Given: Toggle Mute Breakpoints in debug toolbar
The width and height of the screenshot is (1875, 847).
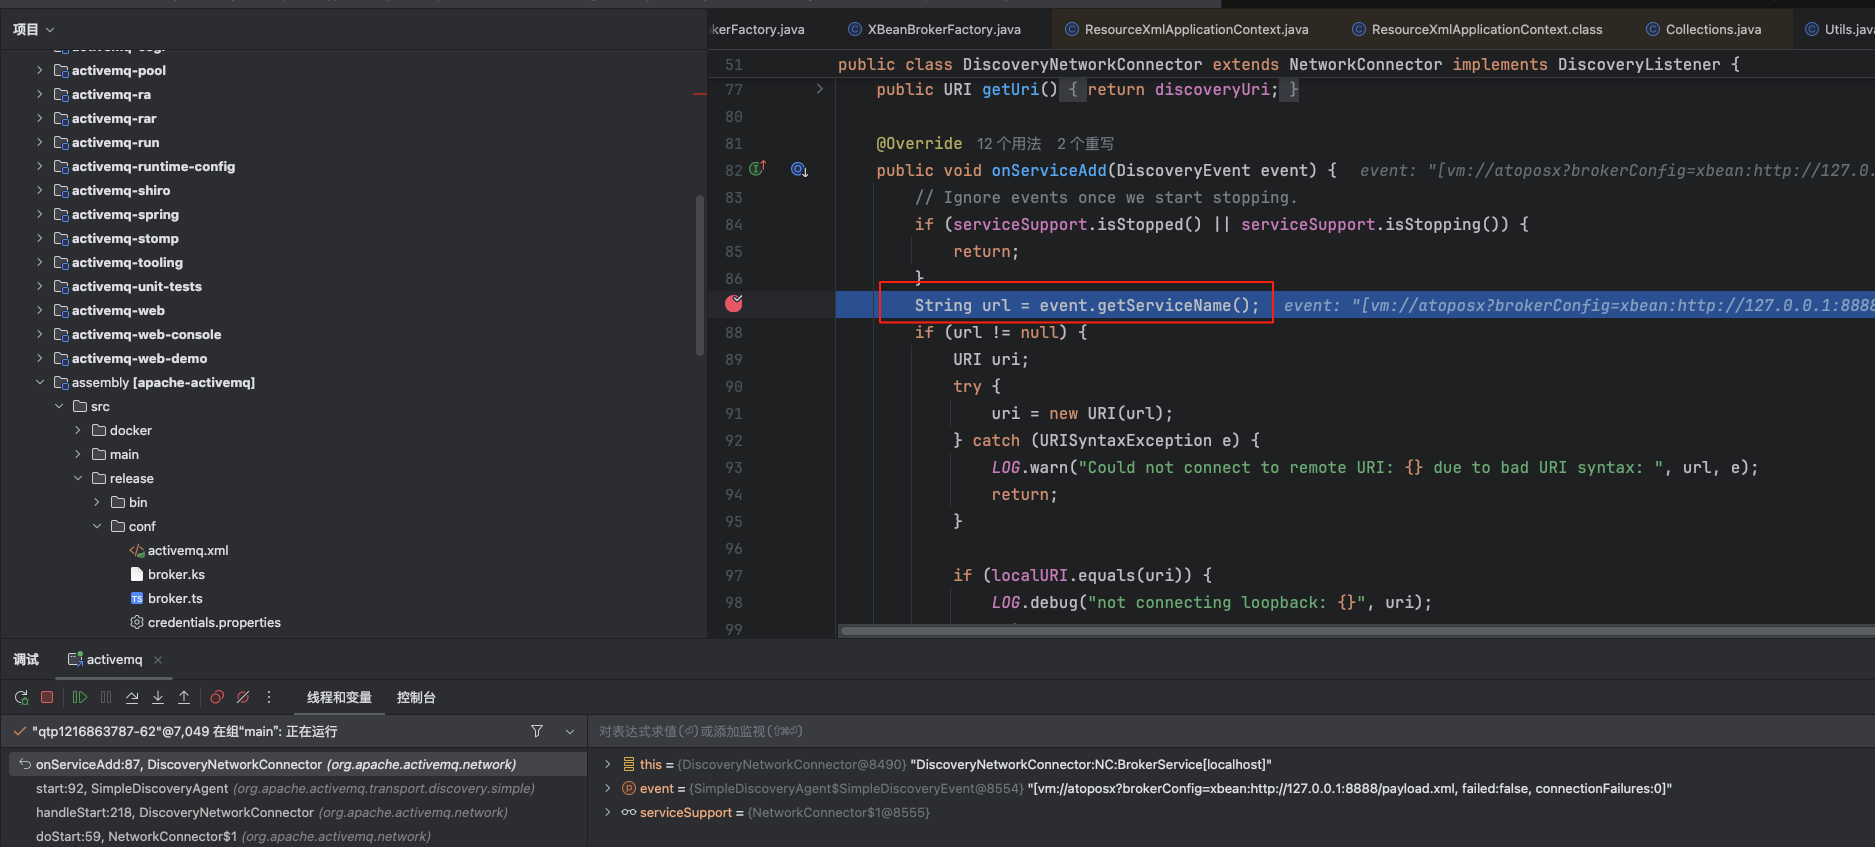Looking at the screenshot, I should 243,697.
